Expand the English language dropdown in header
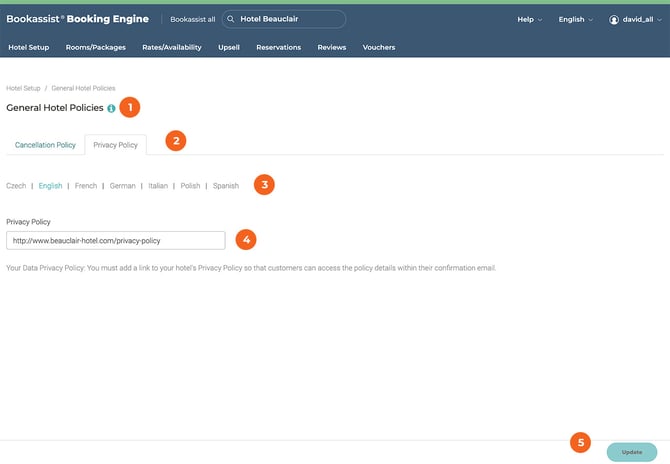Viewport: 670px width, 464px height. pos(575,19)
